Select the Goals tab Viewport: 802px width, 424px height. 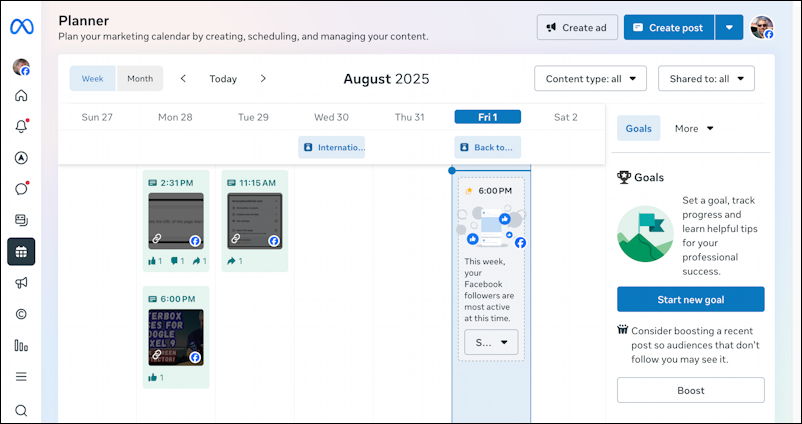[x=638, y=128]
